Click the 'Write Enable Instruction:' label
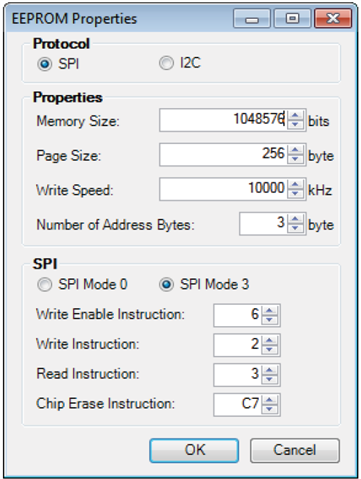Viewport: 361px width, 479px height. (x=110, y=314)
